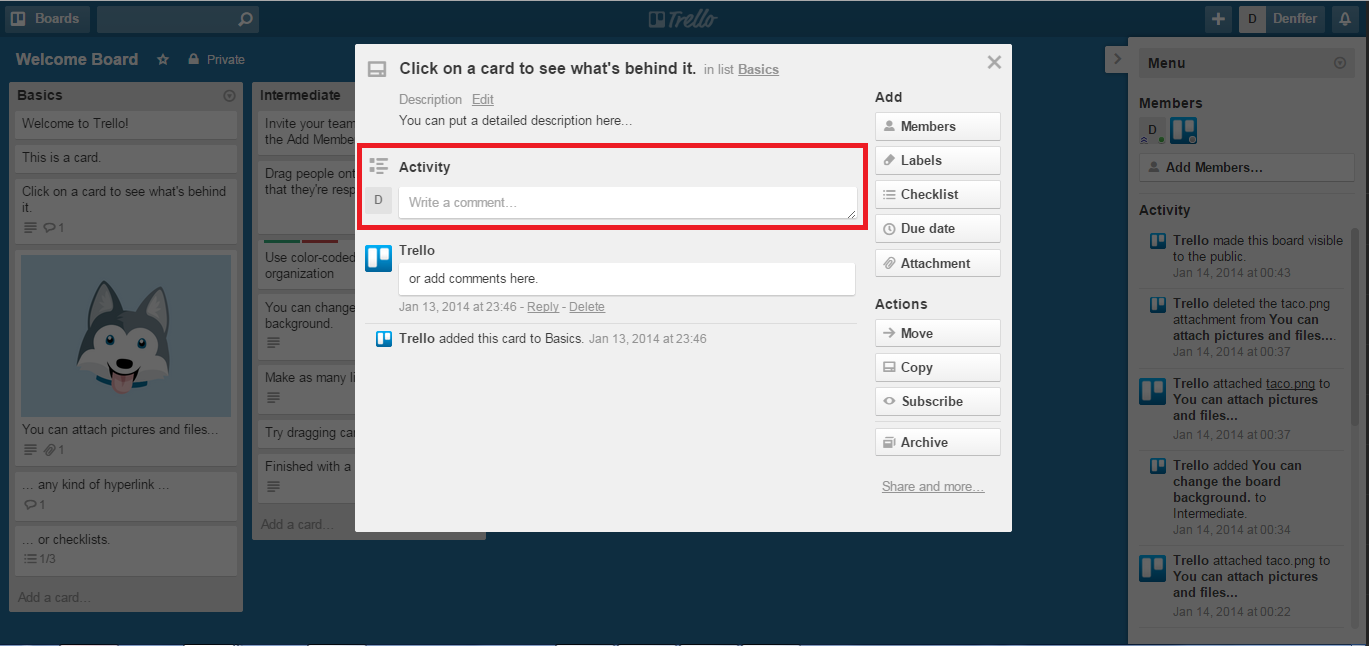Open the notifications bell icon

point(1346,19)
